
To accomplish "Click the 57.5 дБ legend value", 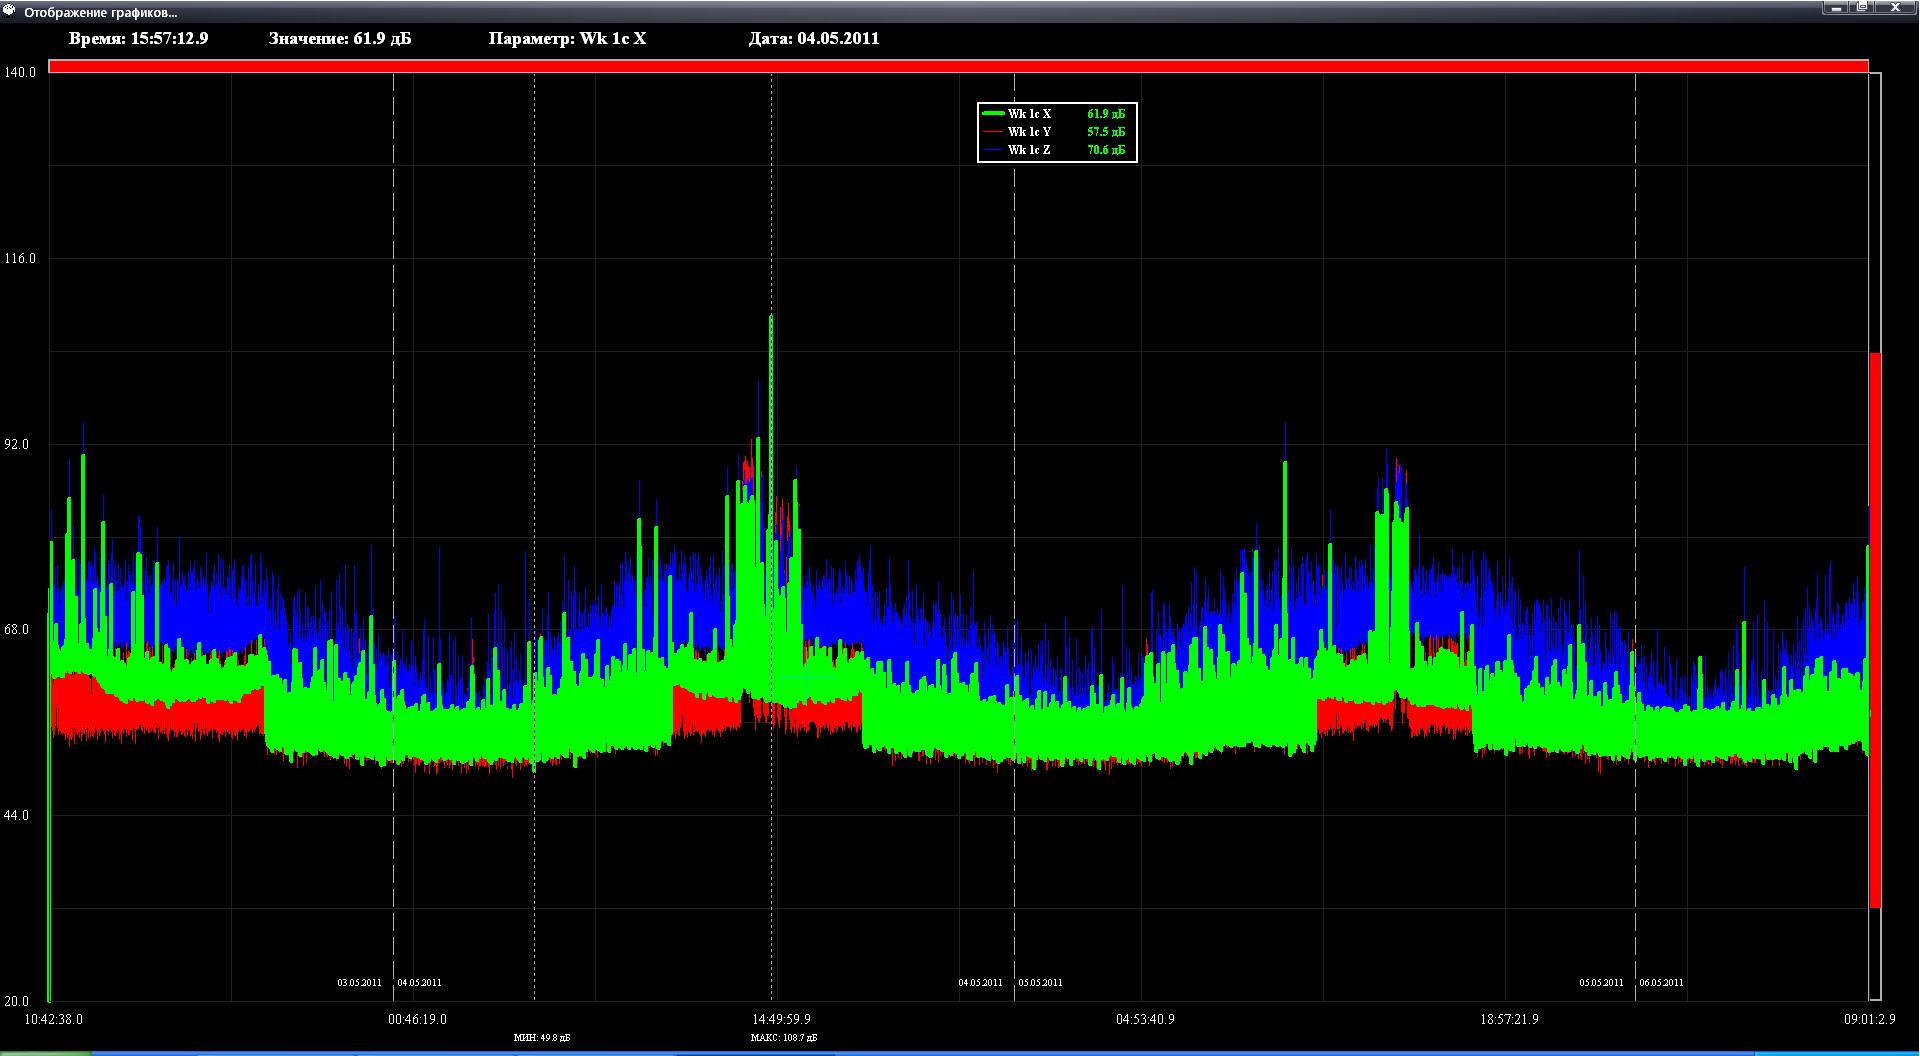I will 1106,132.
